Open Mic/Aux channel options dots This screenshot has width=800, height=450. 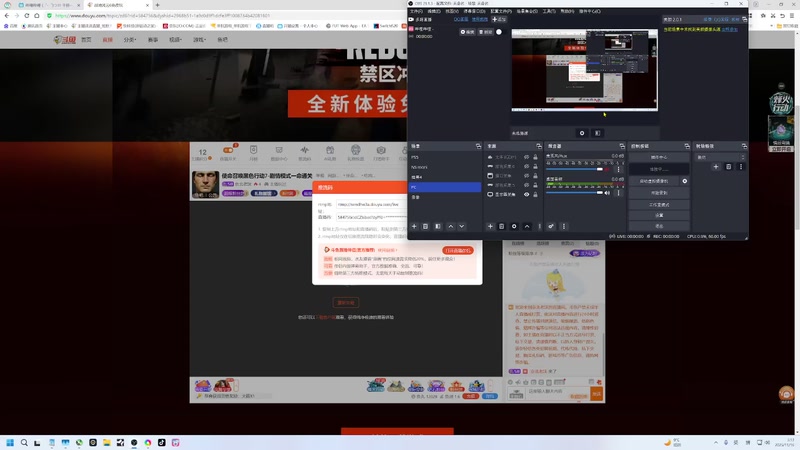(x=618, y=169)
